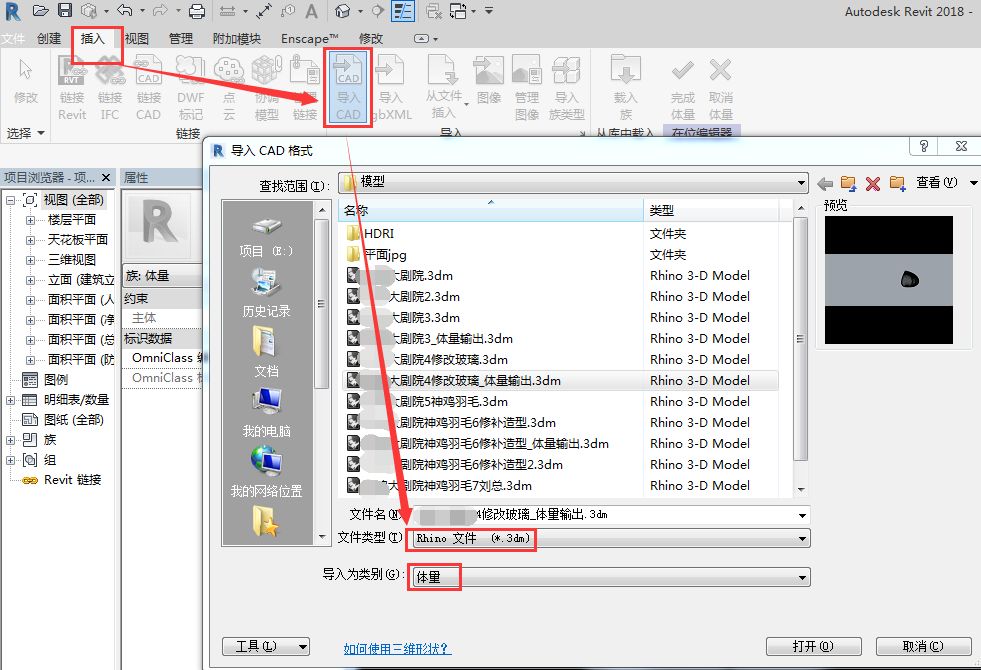Screen dimensions: 981x670
Task: Click the 链接 CAD ribbon icon
Action: [x=148, y=88]
